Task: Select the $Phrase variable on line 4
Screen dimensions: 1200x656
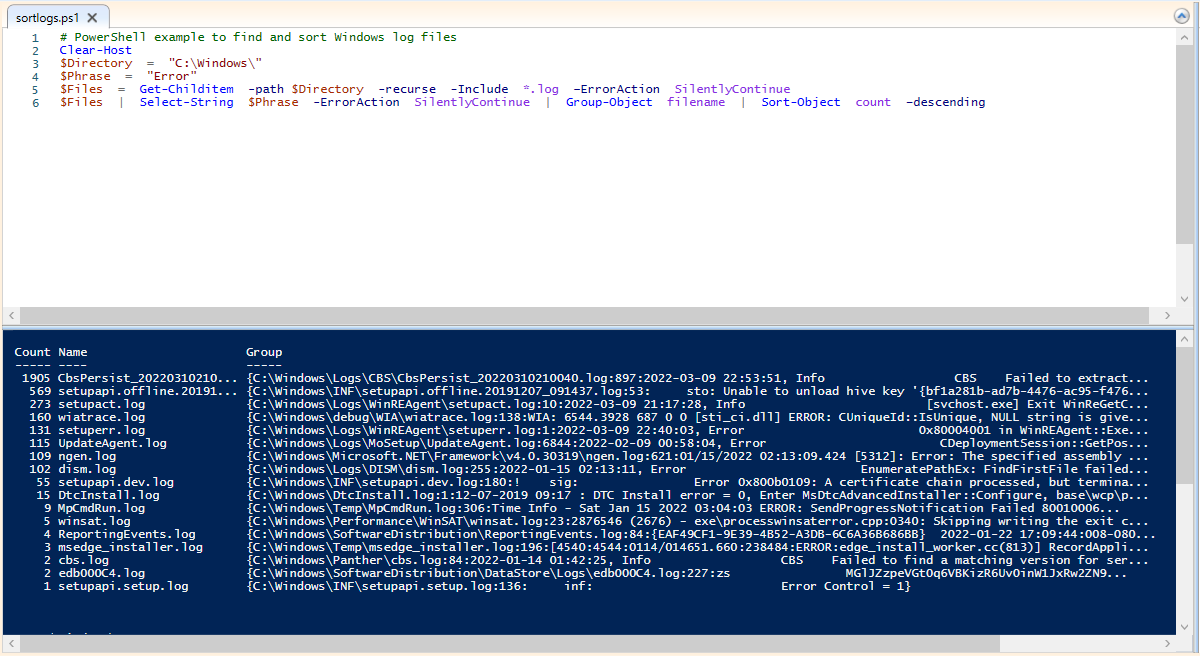Action: 88,75
